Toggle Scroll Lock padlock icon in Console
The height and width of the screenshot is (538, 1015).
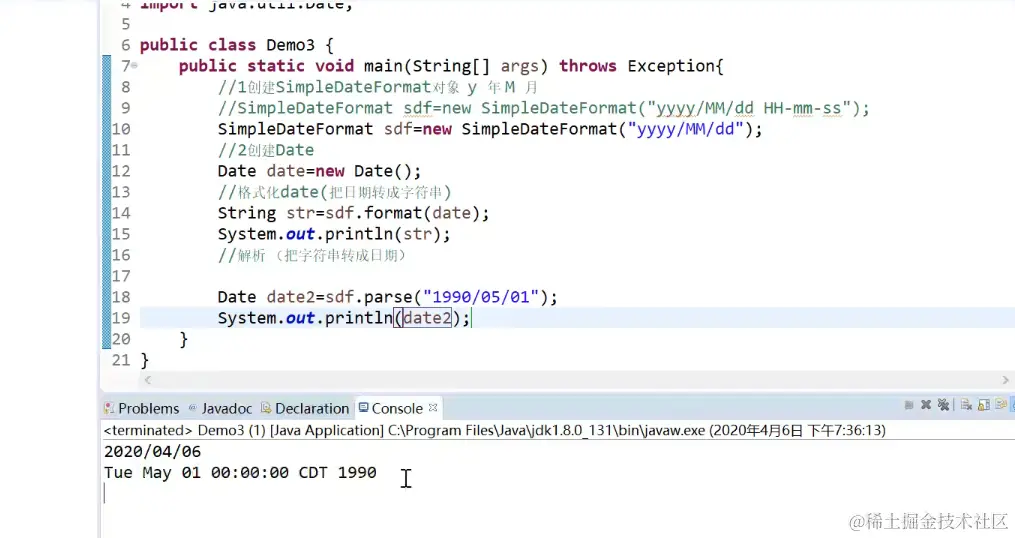pyautogui.click(x=984, y=405)
